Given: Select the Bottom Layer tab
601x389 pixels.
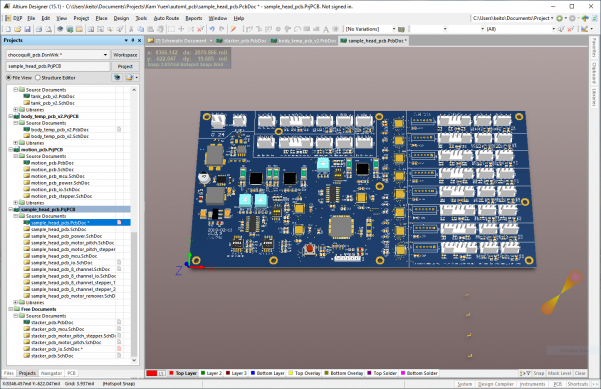Looking at the screenshot, I should (268, 373).
